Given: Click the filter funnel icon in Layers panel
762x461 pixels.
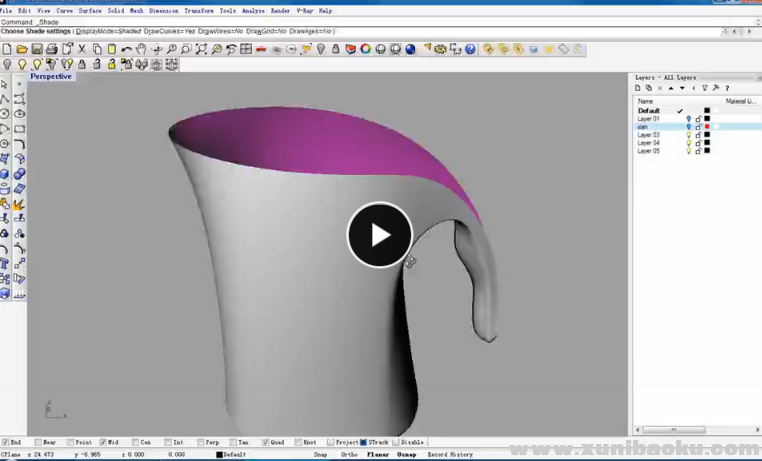Looking at the screenshot, I should pos(704,88).
